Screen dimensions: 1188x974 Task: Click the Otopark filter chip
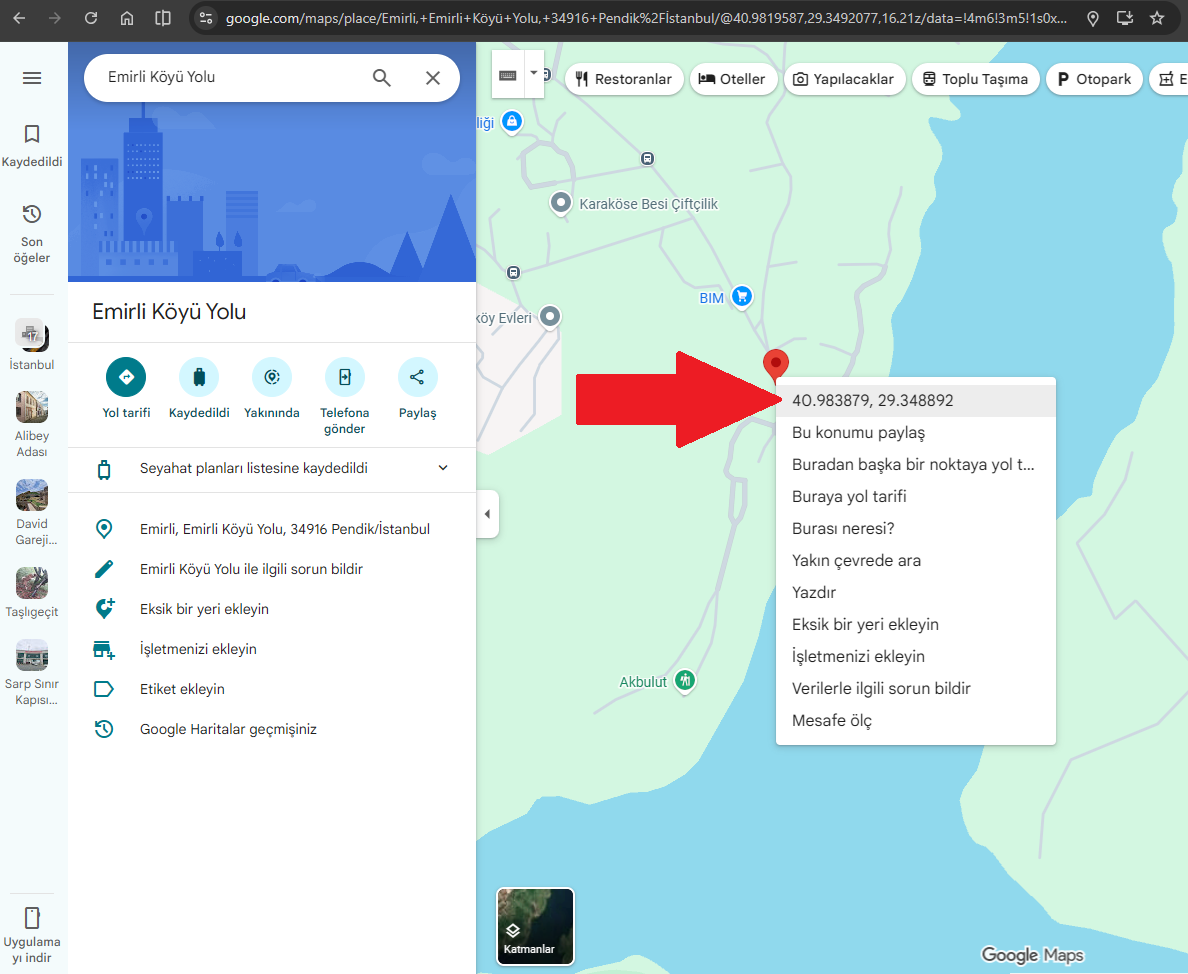point(1094,80)
